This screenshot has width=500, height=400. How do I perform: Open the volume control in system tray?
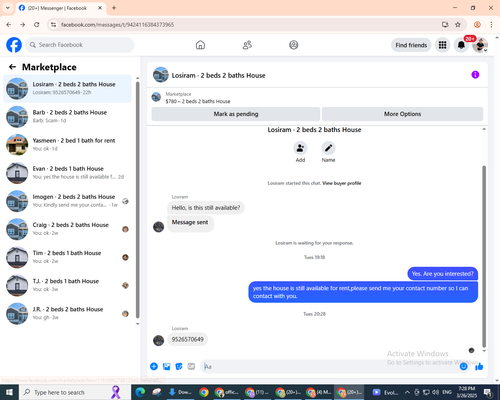click(435, 392)
